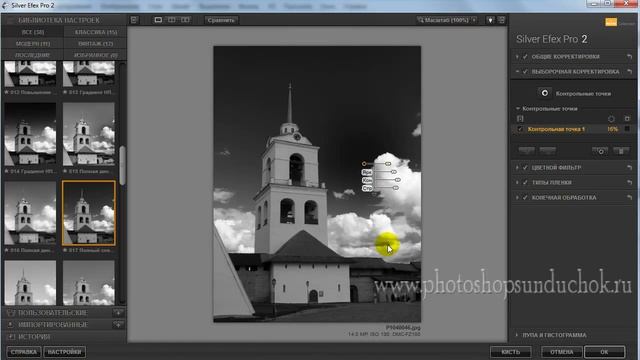Select split preview view mode
Viewport: 640px width, 360px height.
click(171, 20)
